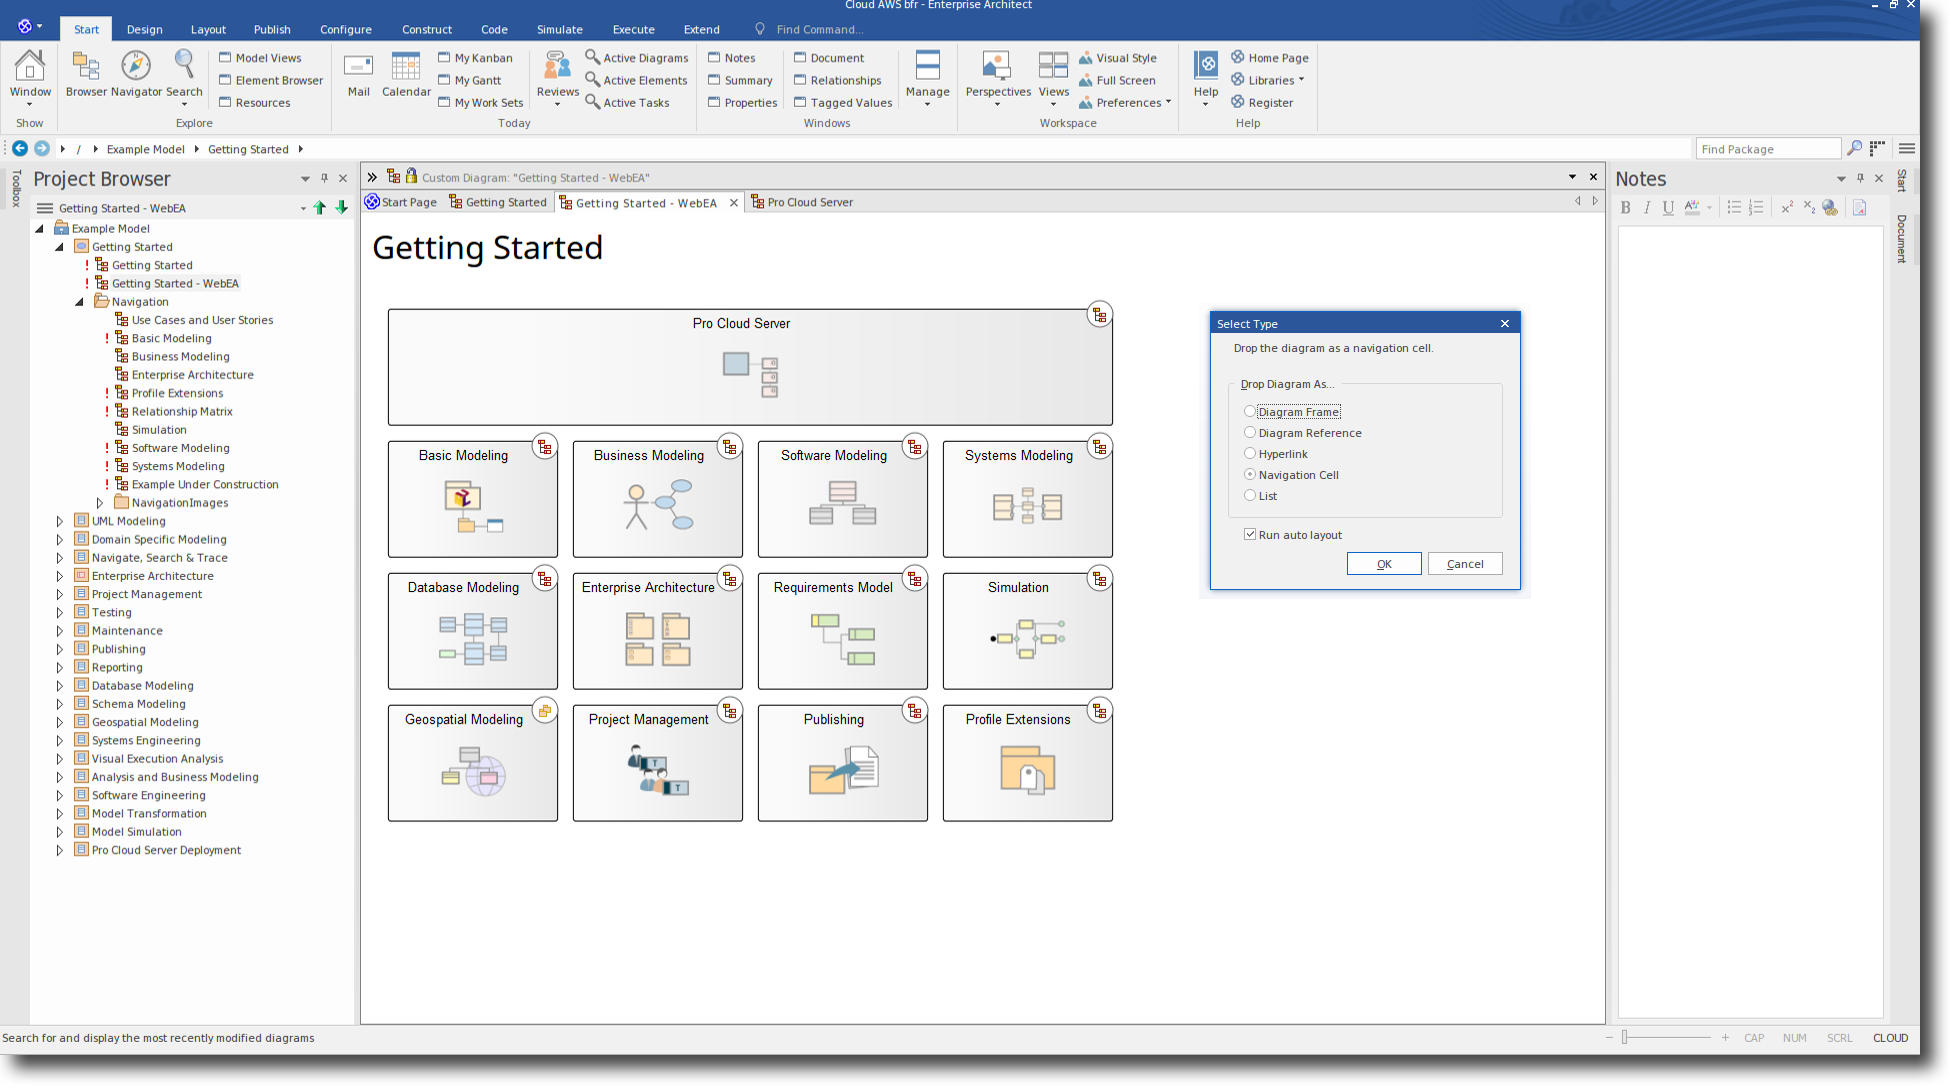This screenshot has height=1090, width=1950.
Task: Open the Libraries dropdown
Action: point(1272,80)
